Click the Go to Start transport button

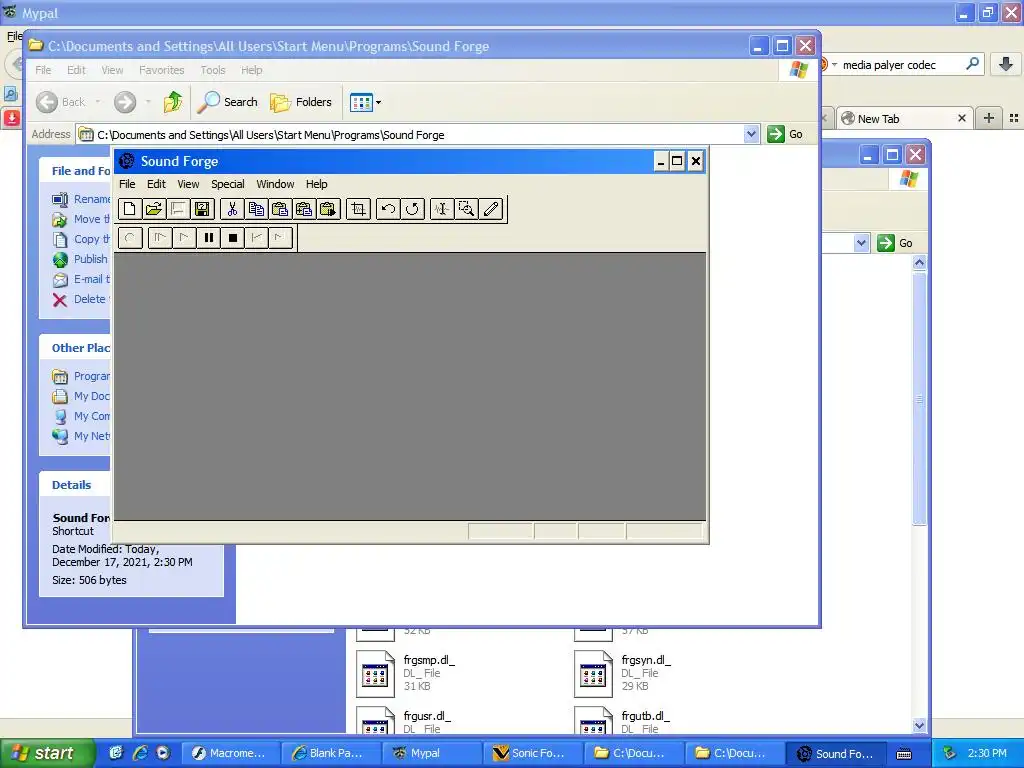click(x=257, y=238)
